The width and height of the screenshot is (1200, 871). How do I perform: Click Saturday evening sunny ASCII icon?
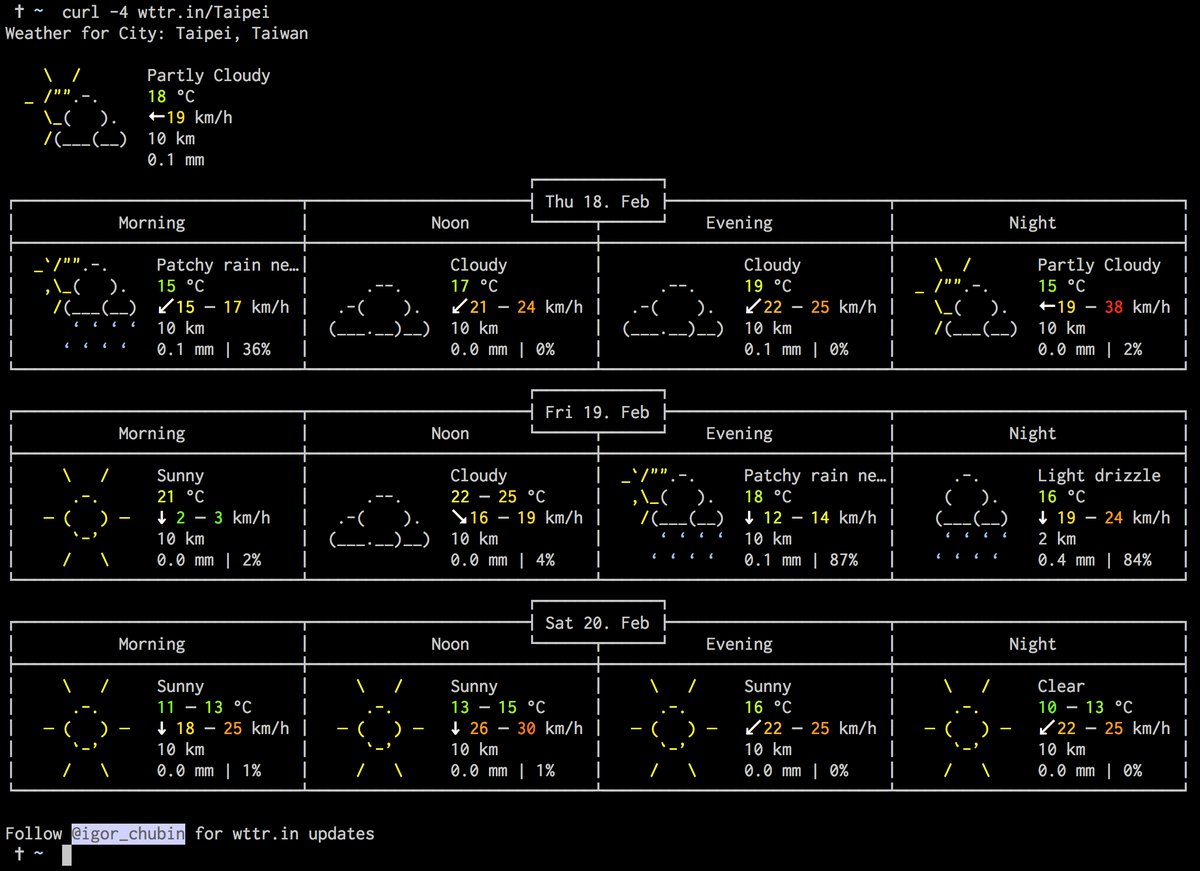tap(674, 729)
